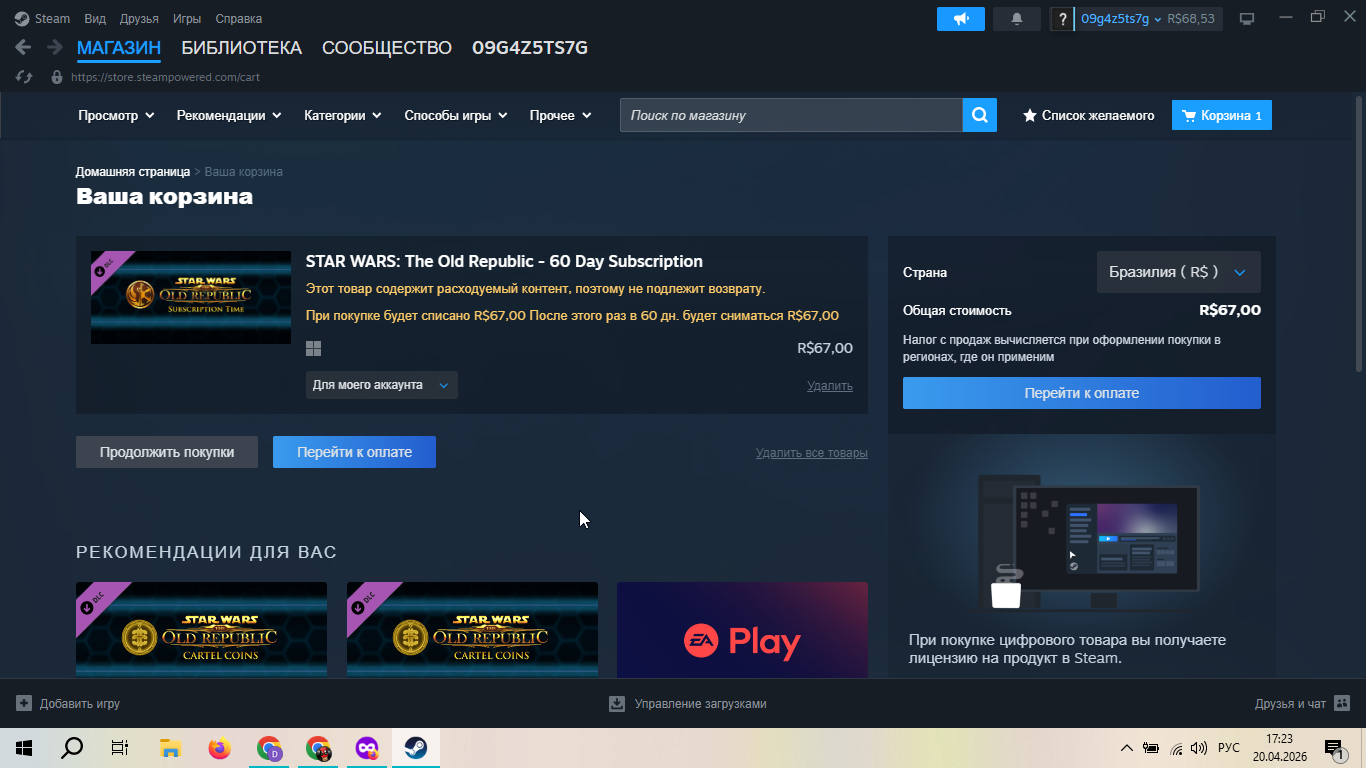The image size is (1366, 768).
Task: Go back with the left arrow
Action: [23, 47]
